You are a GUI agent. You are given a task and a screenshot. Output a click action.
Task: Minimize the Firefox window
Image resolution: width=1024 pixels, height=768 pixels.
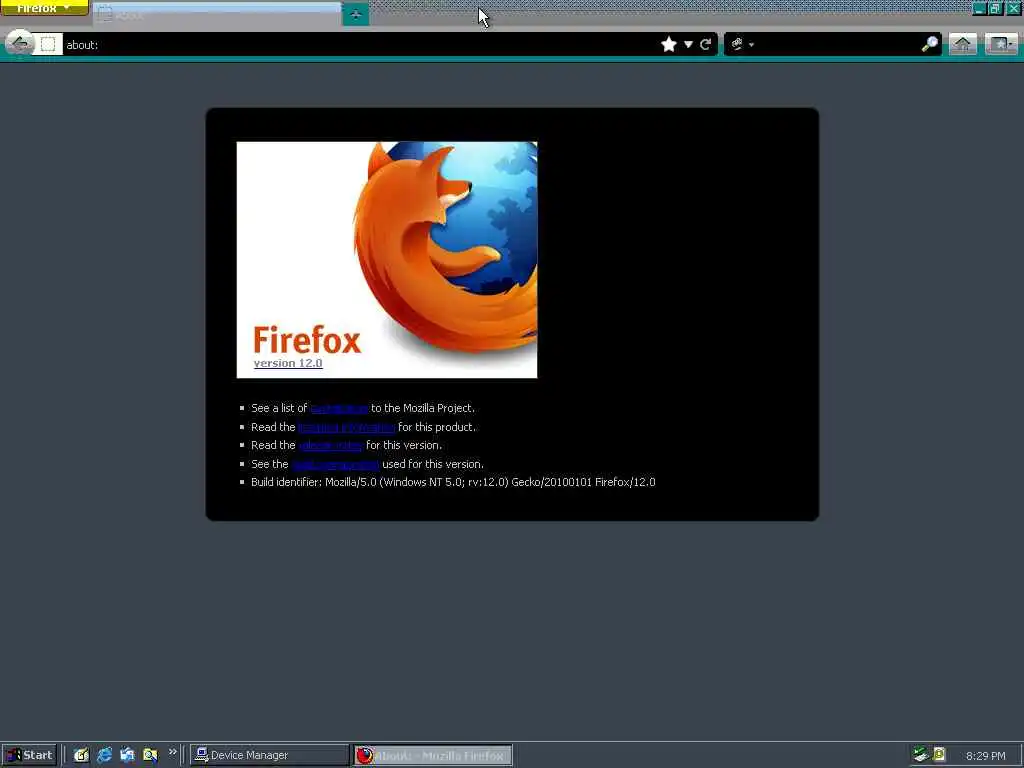(978, 8)
